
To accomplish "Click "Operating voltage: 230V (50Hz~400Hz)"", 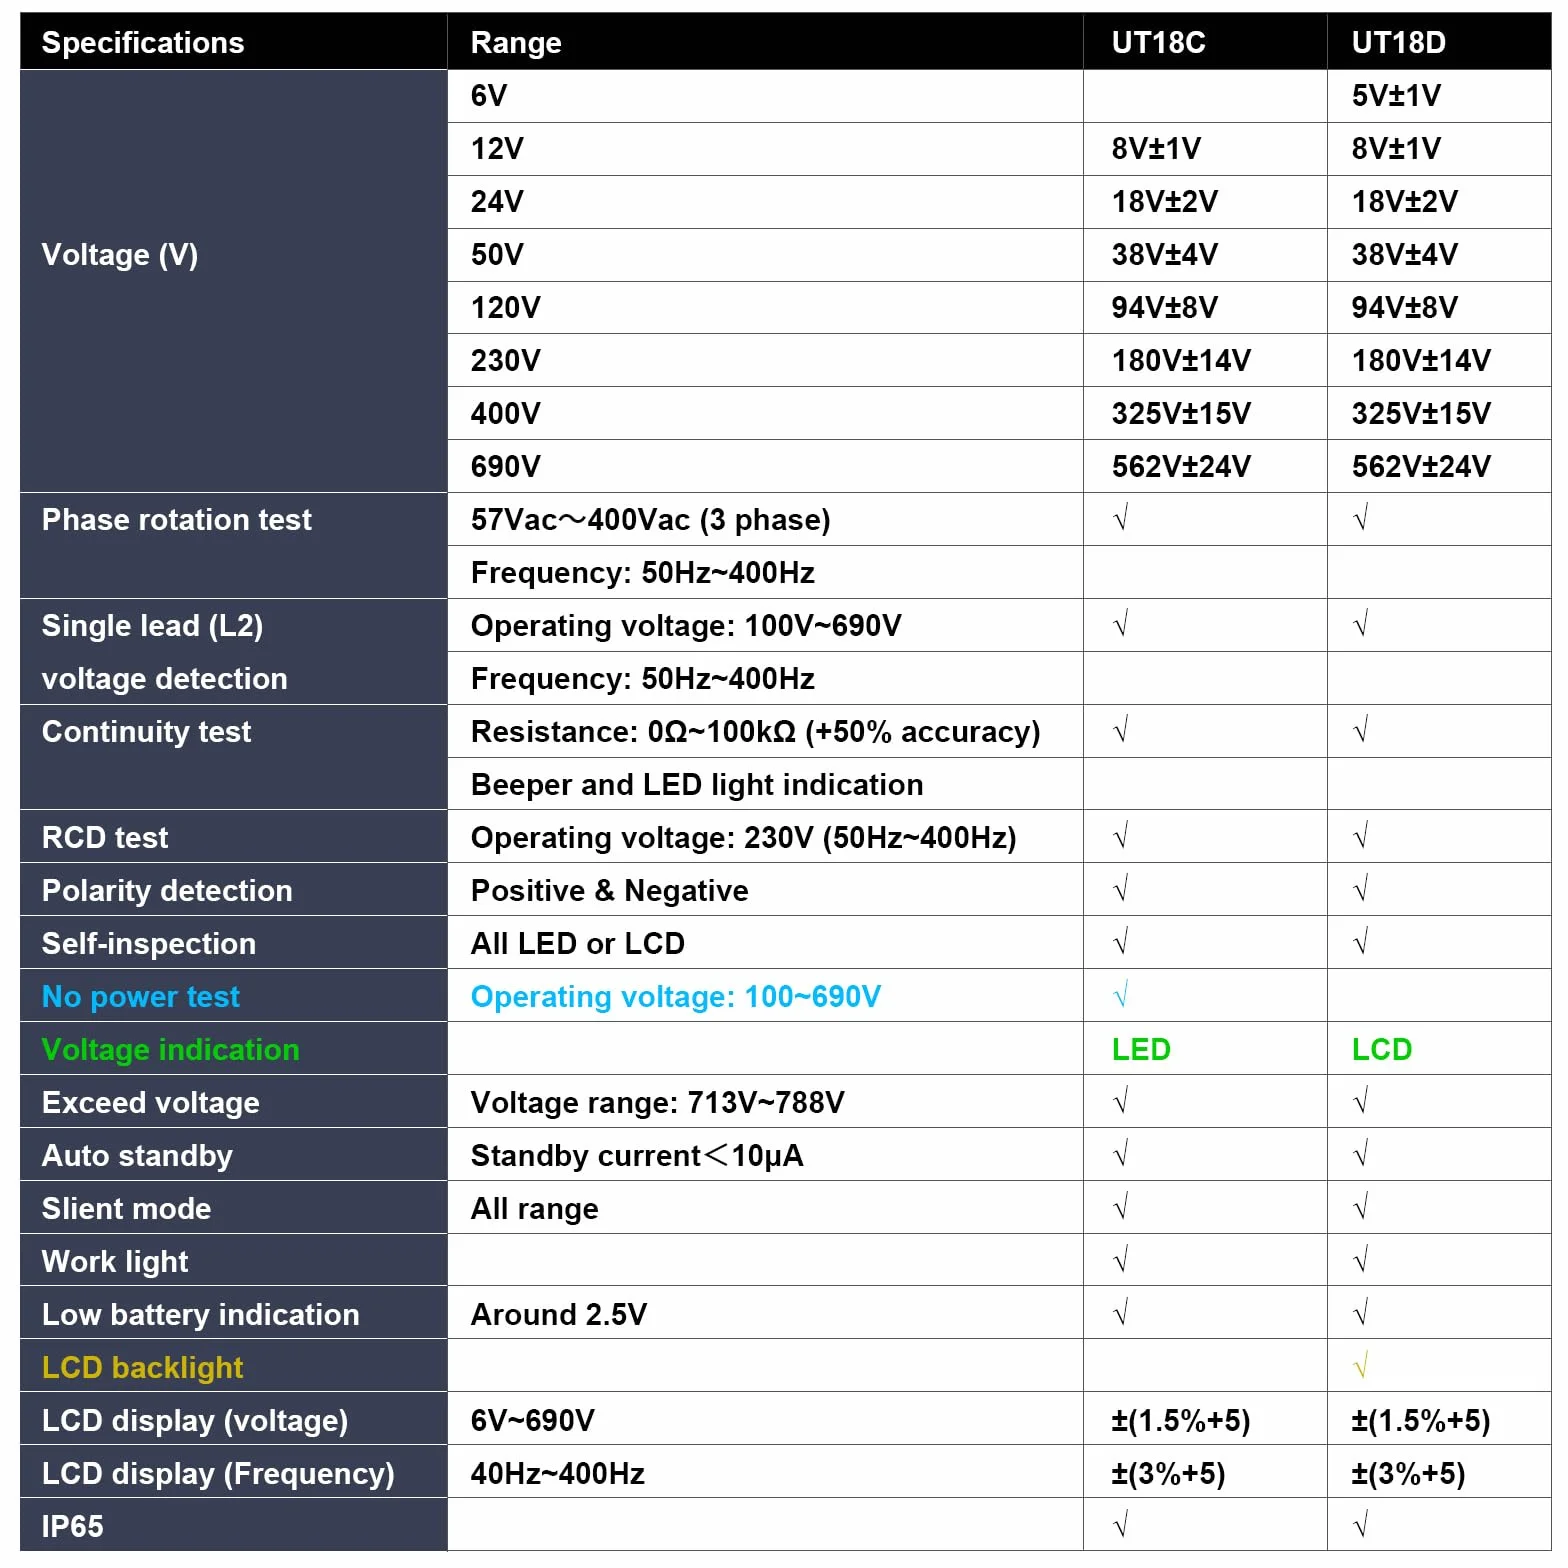I will (x=744, y=838).
